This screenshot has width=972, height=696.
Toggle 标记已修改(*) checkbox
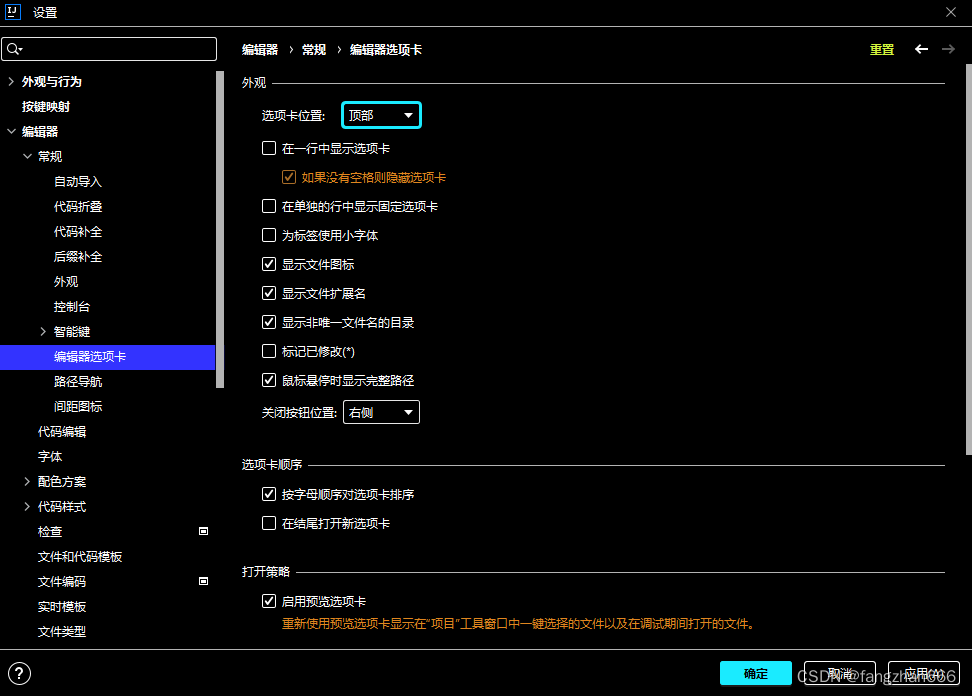pyautogui.click(x=268, y=352)
